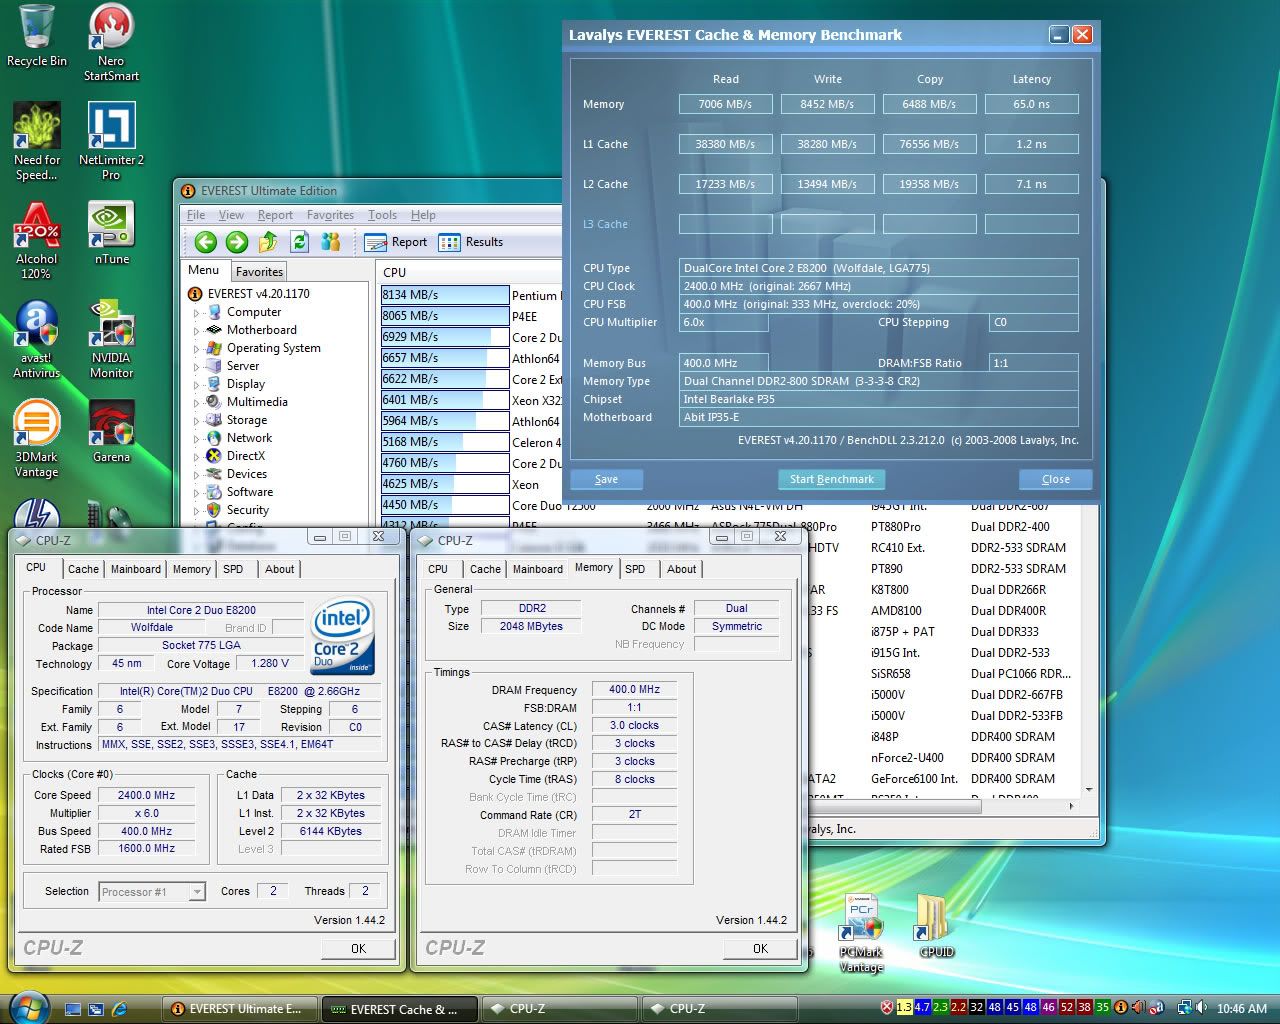Expand the Computer tree node
The image size is (1280, 1024).
[196, 313]
